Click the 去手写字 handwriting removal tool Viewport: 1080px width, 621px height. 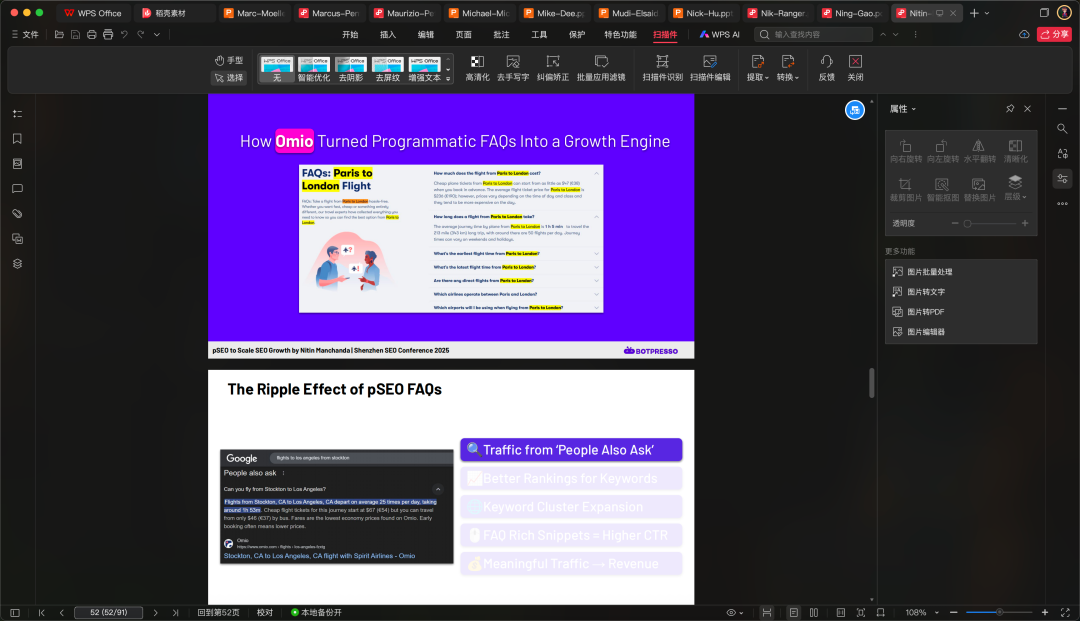[x=513, y=69]
